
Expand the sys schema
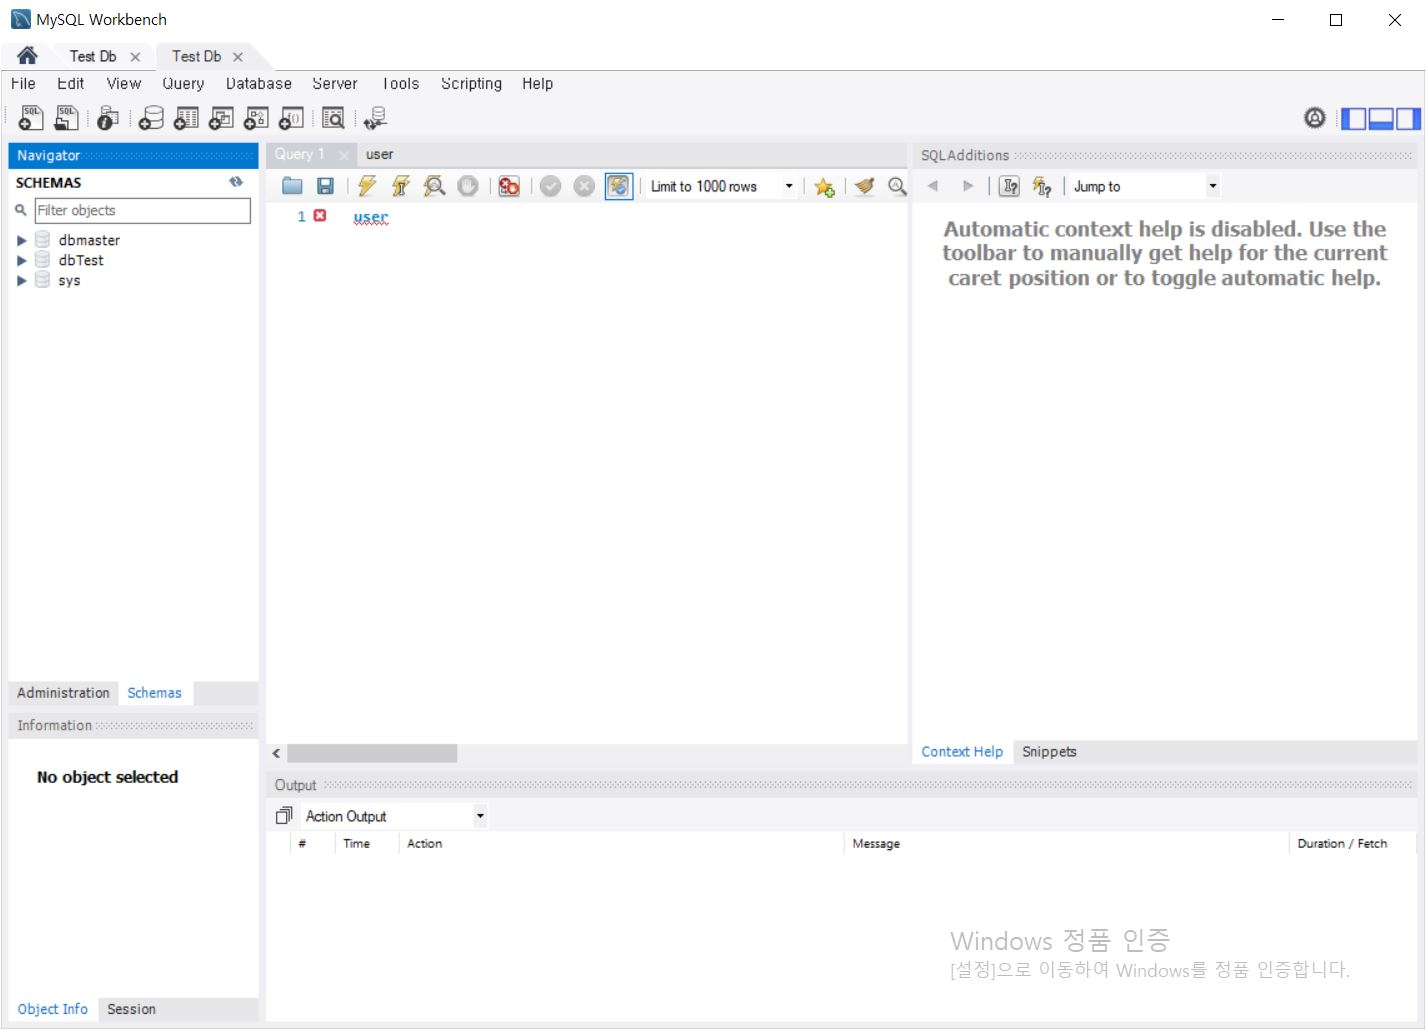[x=21, y=281]
